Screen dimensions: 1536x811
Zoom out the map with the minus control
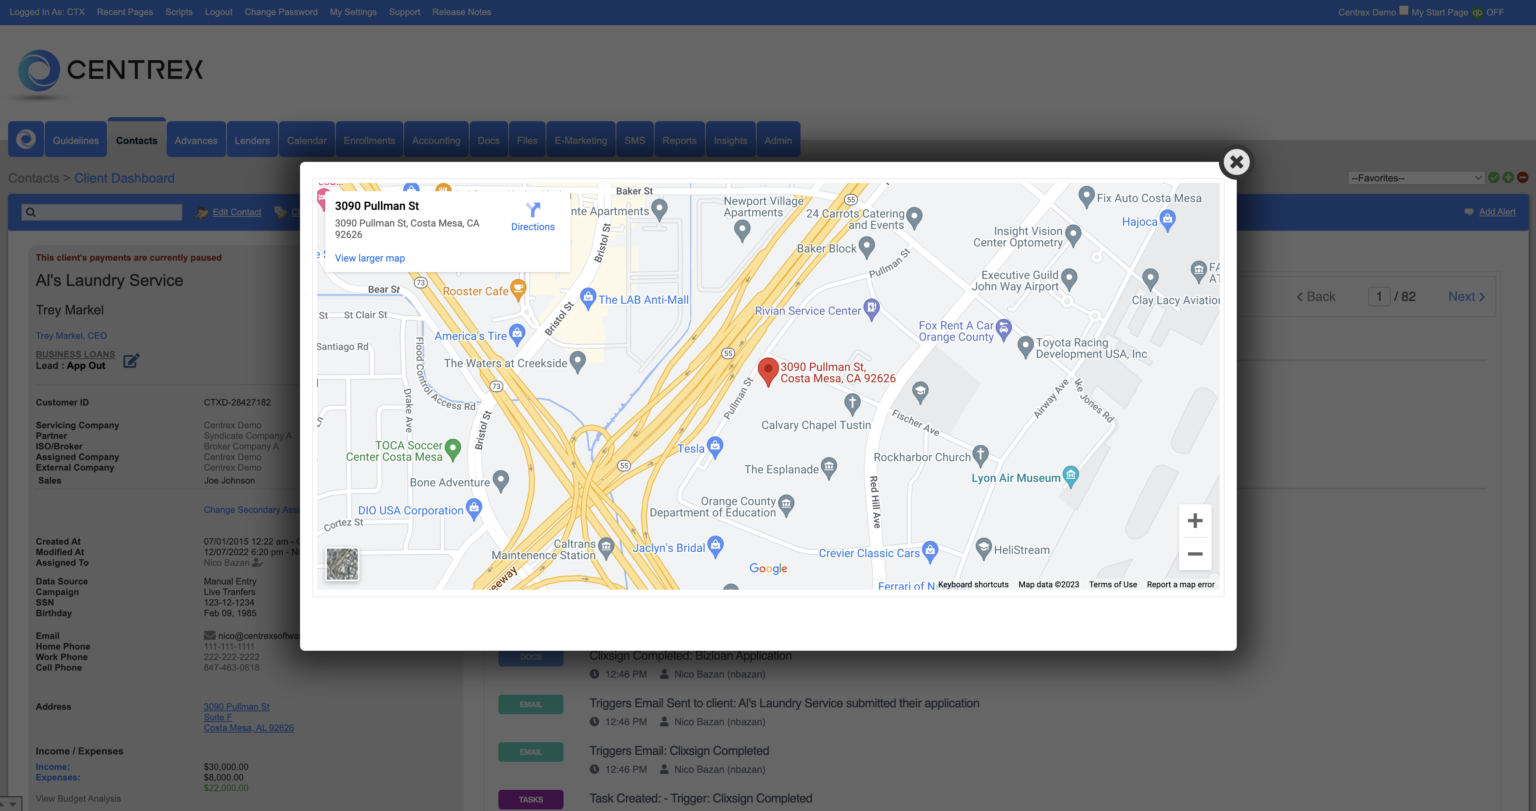pyautogui.click(x=1194, y=553)
